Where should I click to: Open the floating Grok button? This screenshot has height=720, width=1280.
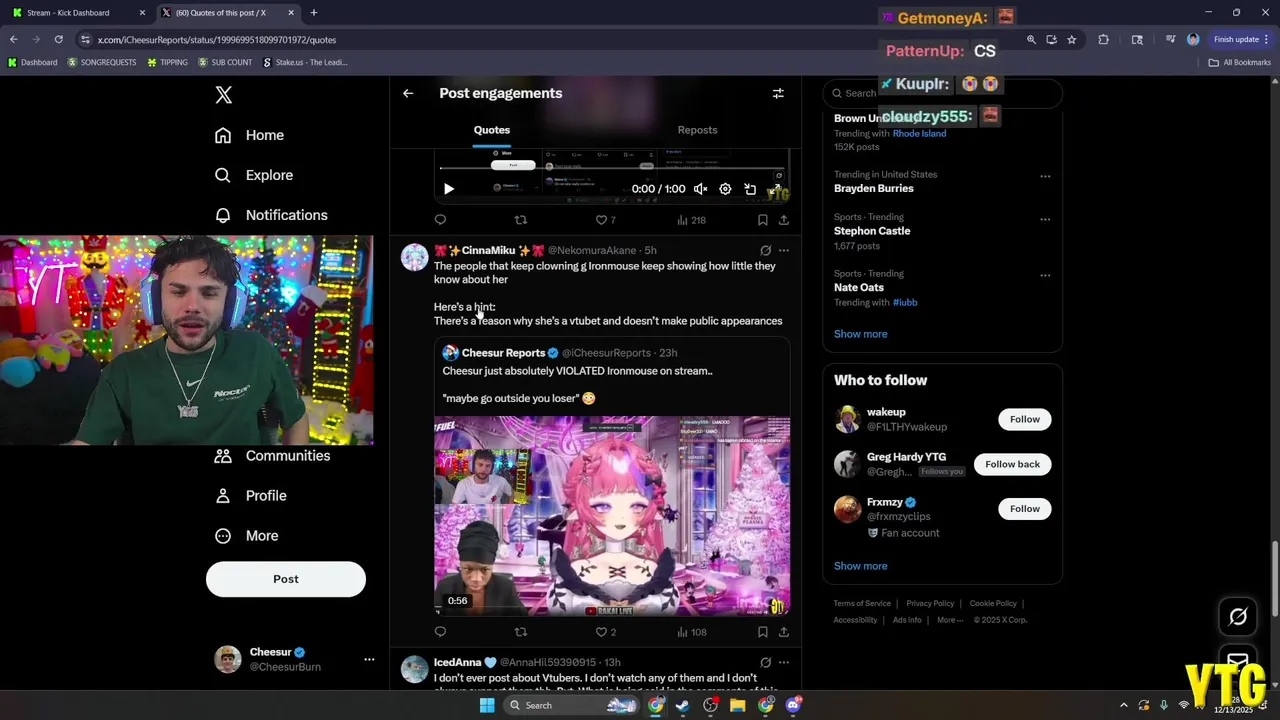[x=1238, y=617]
